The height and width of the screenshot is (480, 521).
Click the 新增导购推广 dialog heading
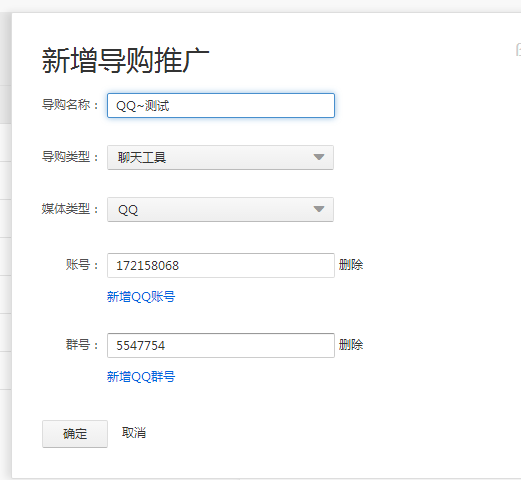pyautogui.click(x=125, y=60)
